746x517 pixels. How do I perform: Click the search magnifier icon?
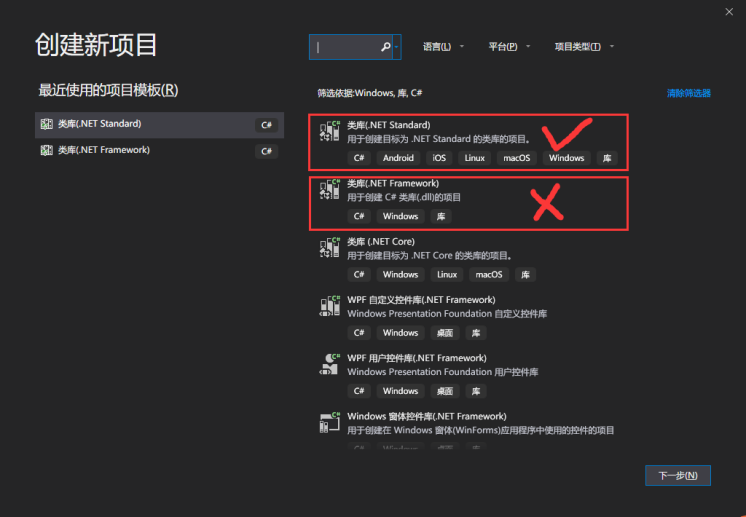(385, 47)
